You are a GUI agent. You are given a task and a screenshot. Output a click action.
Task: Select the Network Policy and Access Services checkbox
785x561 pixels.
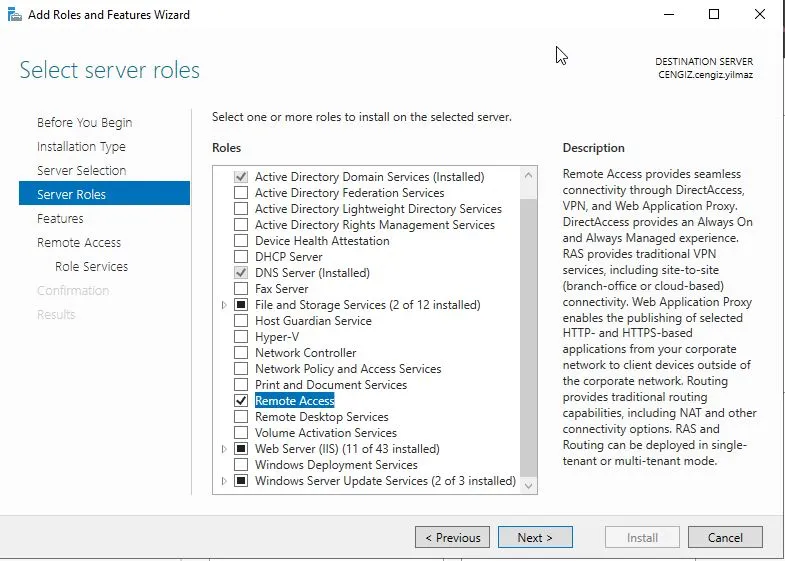tap(240, 369)
